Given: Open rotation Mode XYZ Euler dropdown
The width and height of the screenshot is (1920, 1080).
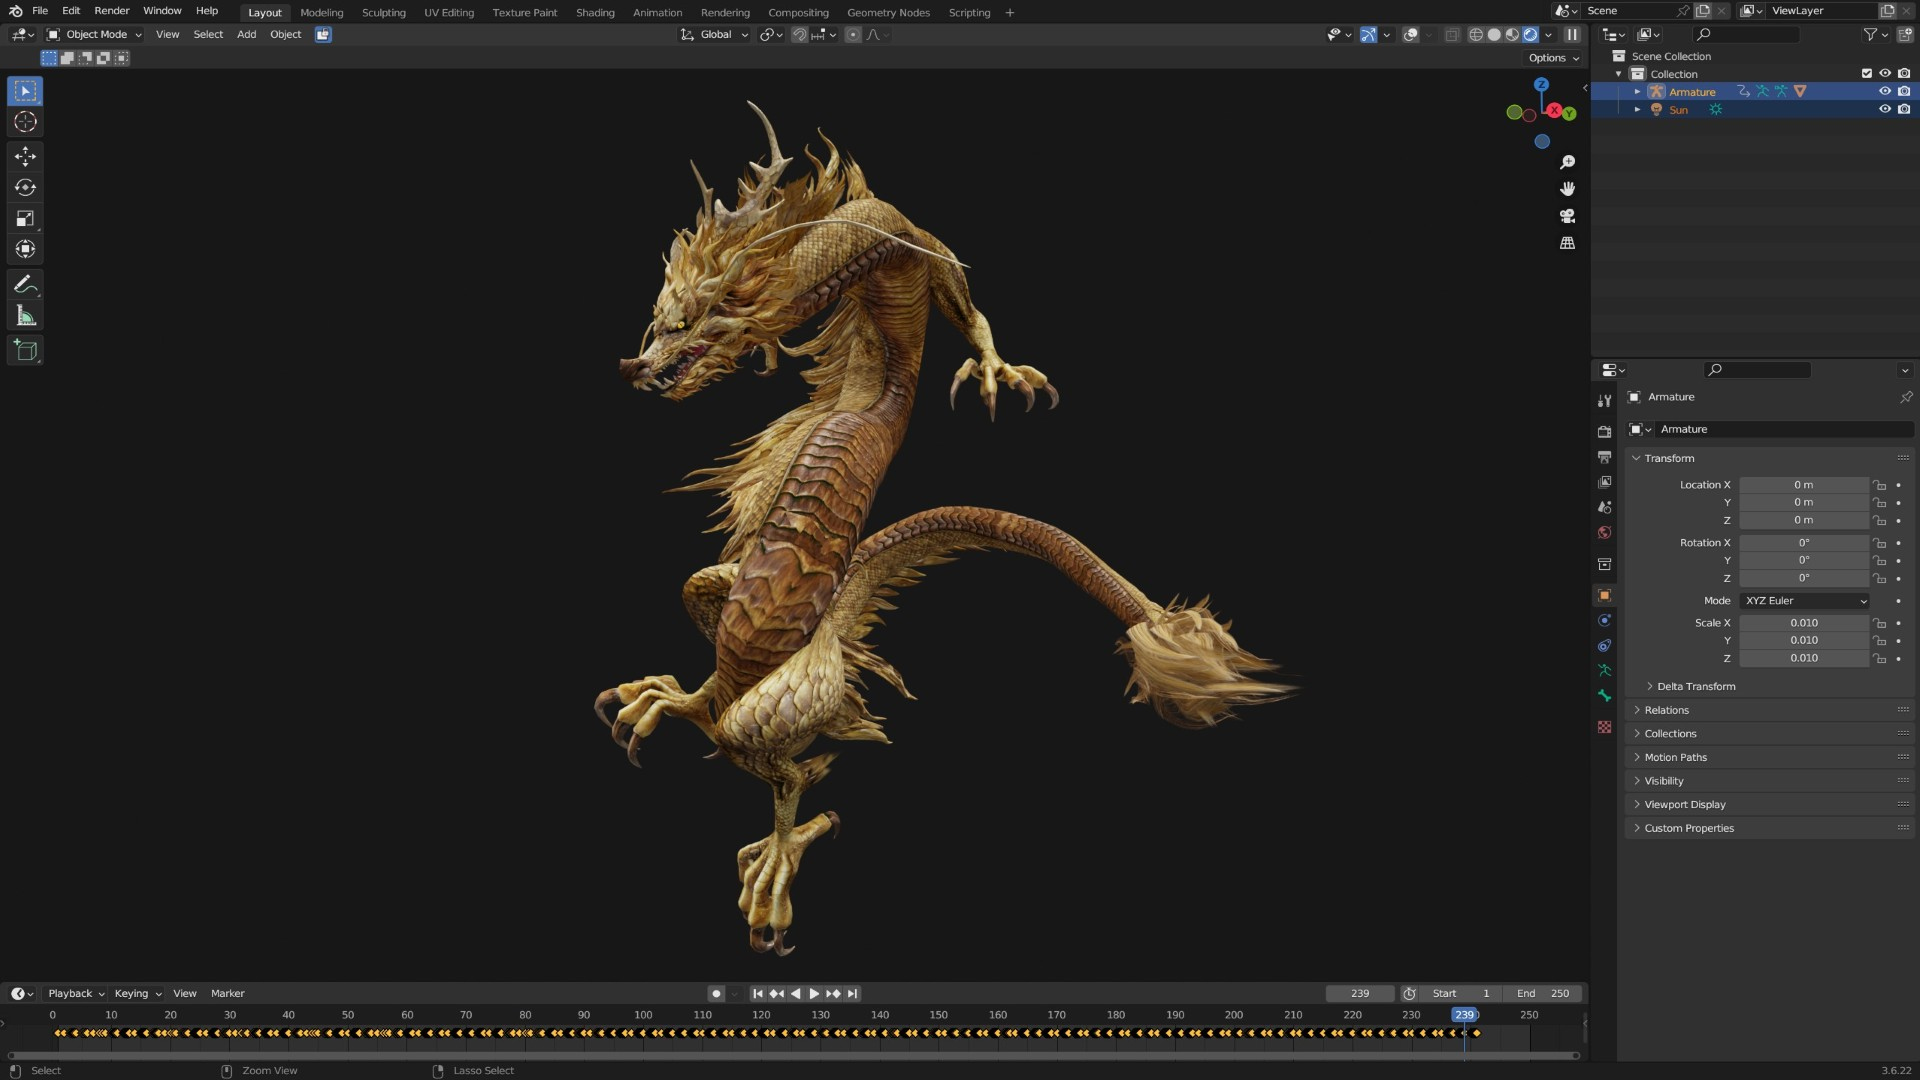Looking at the screenshot, I should (x=1804, y=601).
